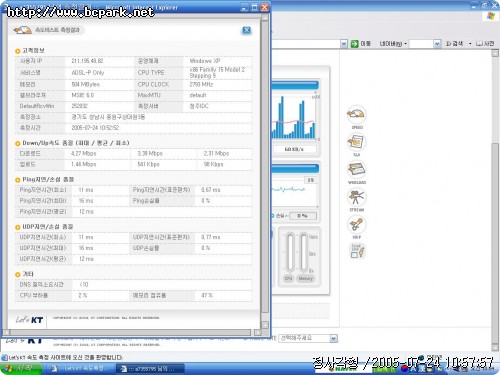Select the "1.44 Mbps" max upload value
Viewport: 500px width, 375px height.
click(83, 164)
